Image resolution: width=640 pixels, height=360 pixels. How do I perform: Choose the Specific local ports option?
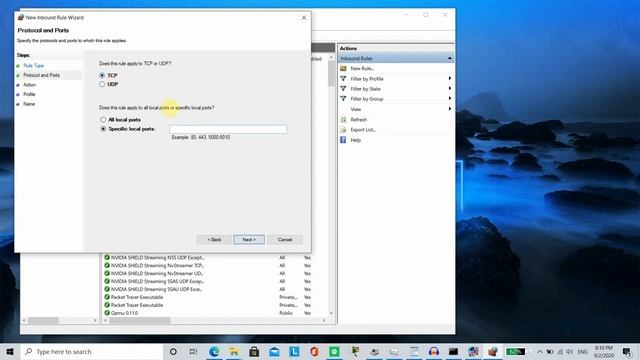coord(103,129)
